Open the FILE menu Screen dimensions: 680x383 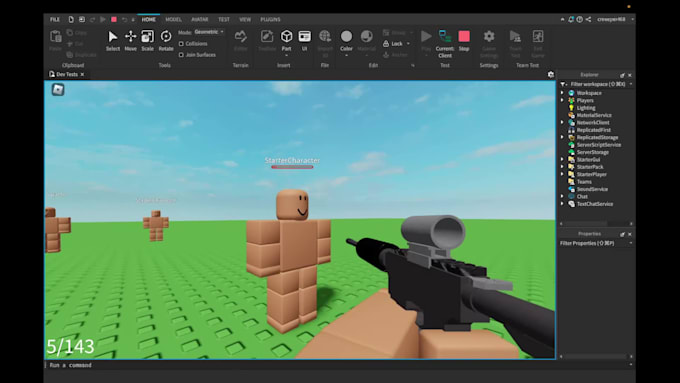click(x=55, y=20)
